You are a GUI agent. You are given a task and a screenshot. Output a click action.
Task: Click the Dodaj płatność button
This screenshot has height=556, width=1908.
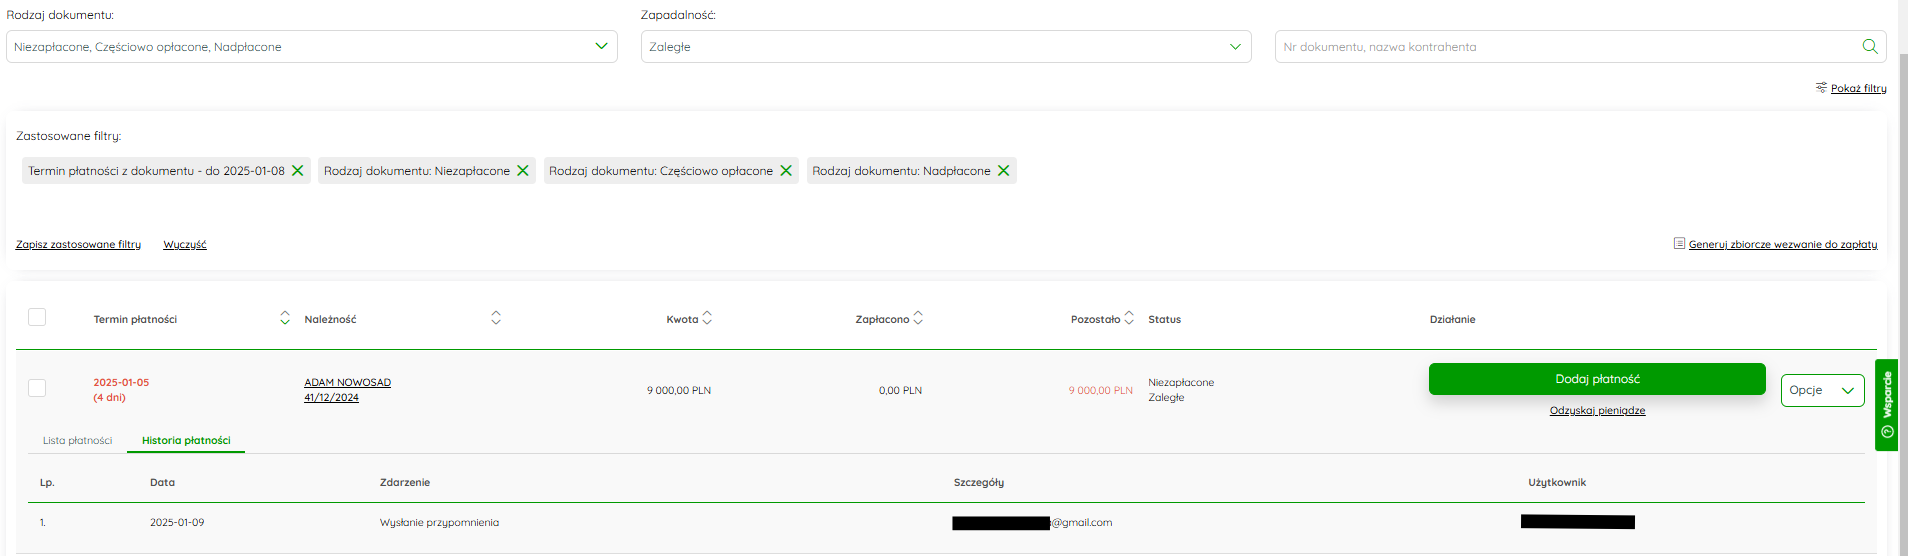(1597, 379)
